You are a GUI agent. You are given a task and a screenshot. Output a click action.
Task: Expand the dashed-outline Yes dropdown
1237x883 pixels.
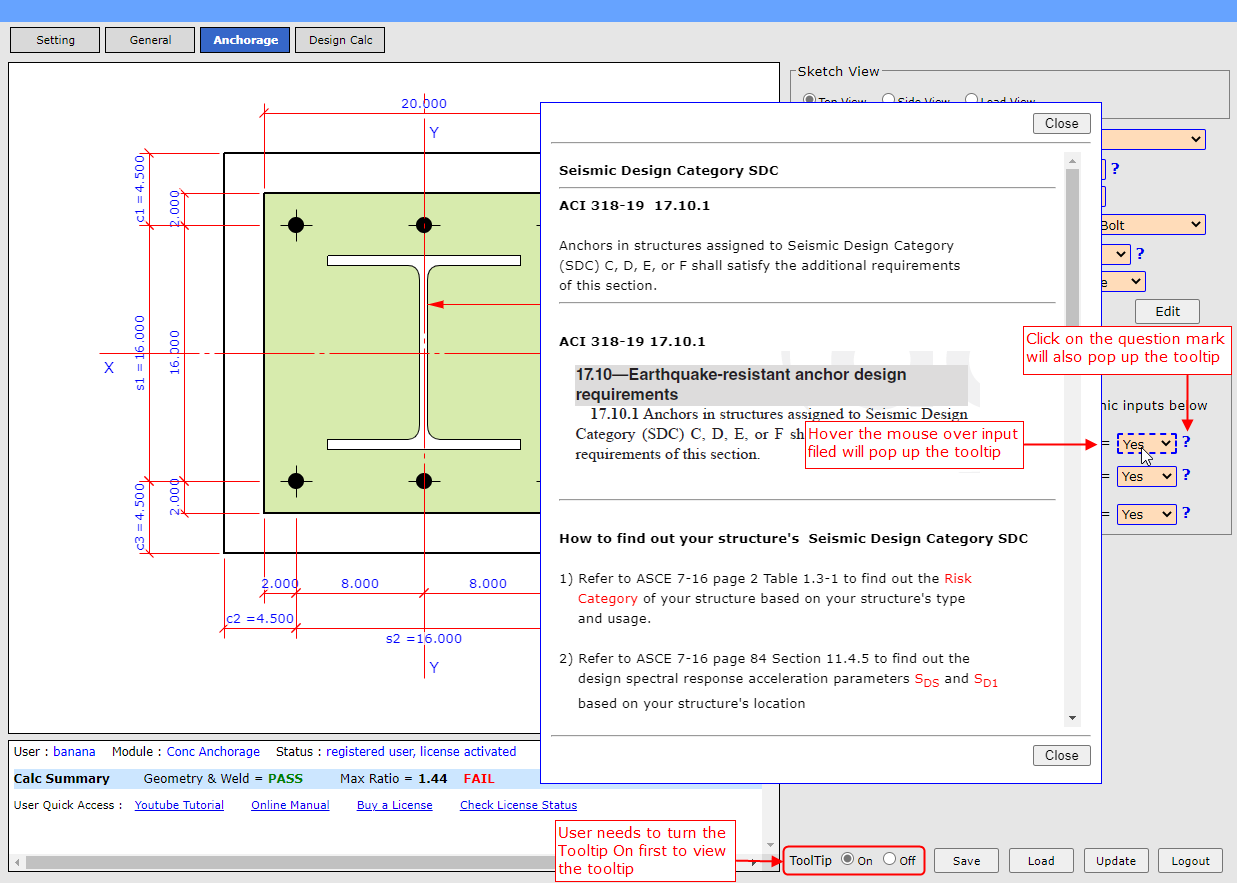(1146, 444)
